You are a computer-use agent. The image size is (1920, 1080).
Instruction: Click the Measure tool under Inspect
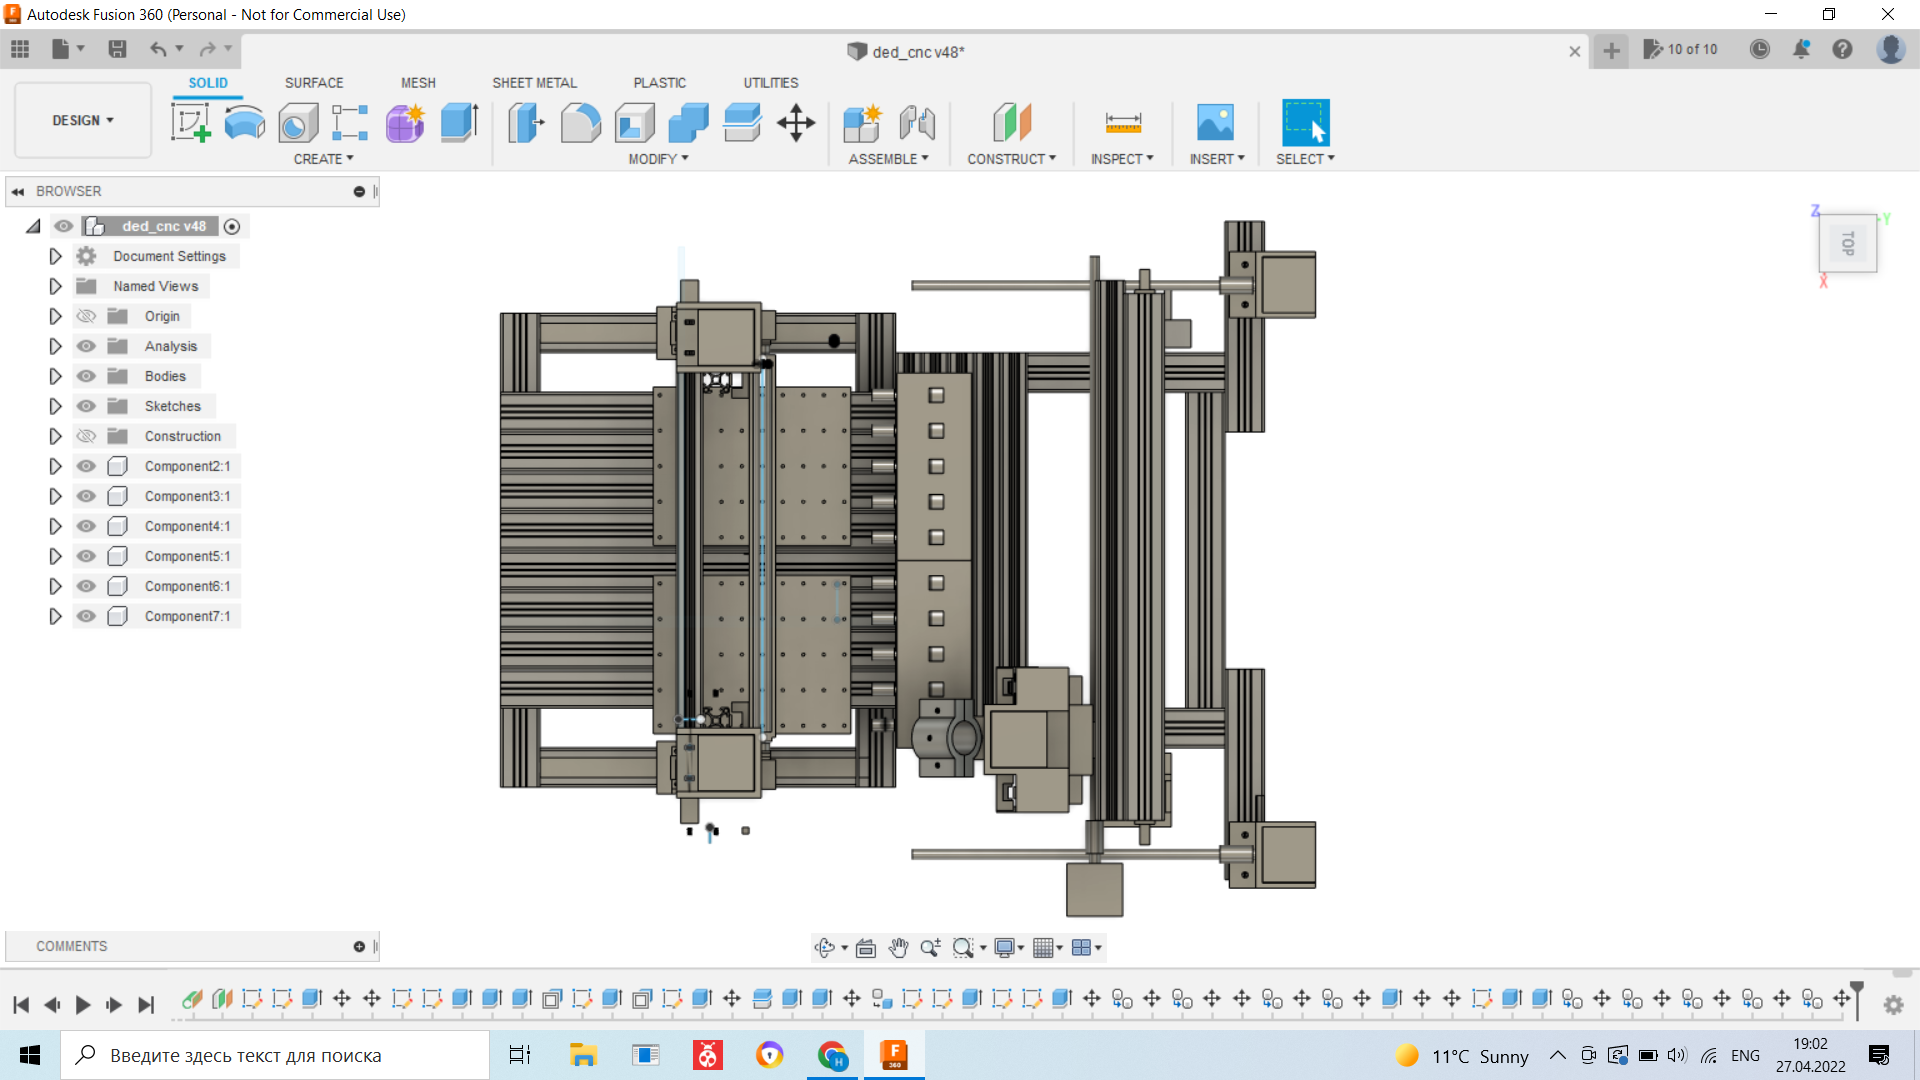(x=1122, y=123)
